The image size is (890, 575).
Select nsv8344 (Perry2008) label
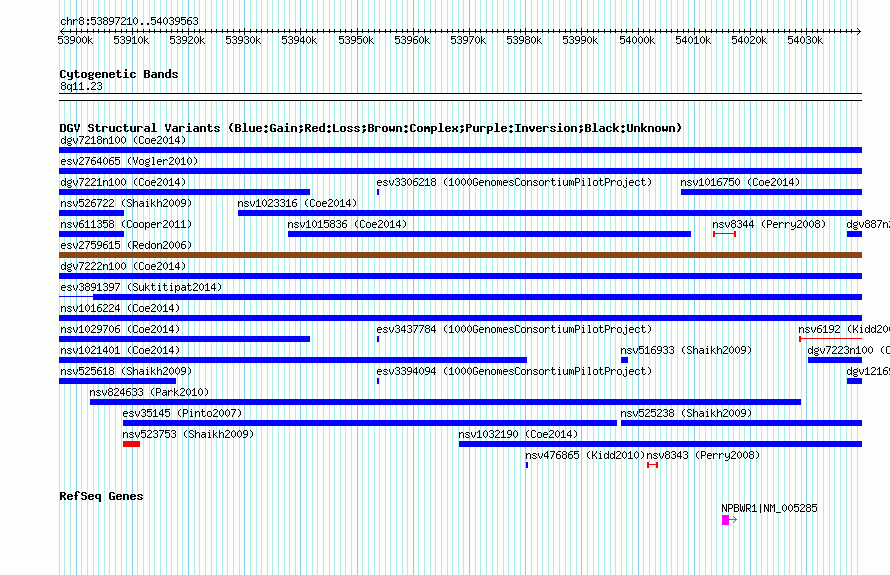[x=769, y=224]
